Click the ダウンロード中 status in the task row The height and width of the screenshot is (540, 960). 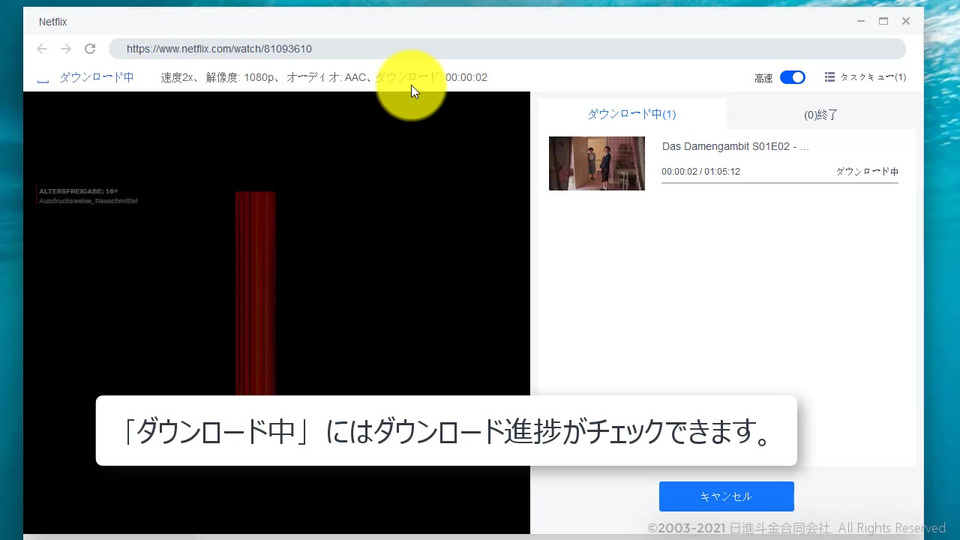point(867,171)
